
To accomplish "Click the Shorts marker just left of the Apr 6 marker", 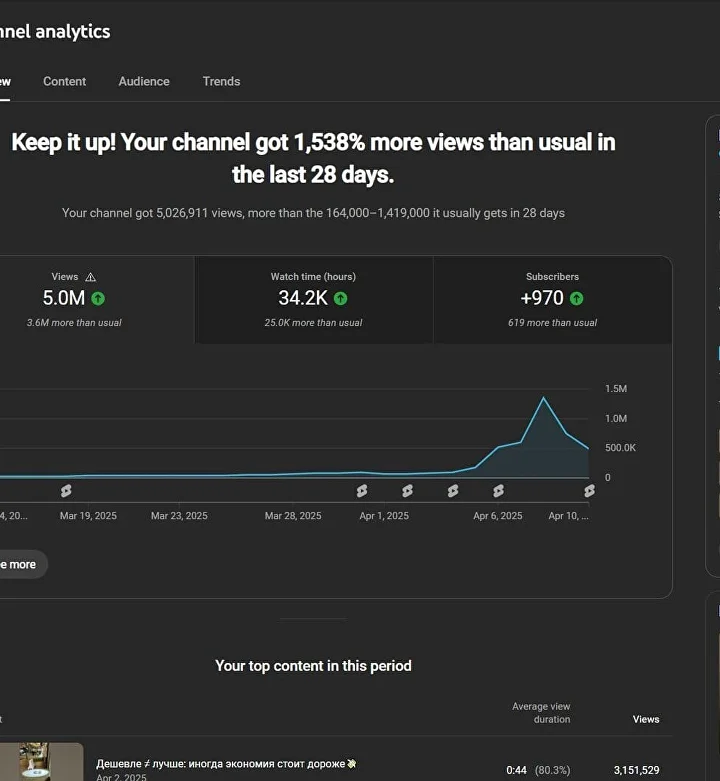I will [x=453, y=491].
